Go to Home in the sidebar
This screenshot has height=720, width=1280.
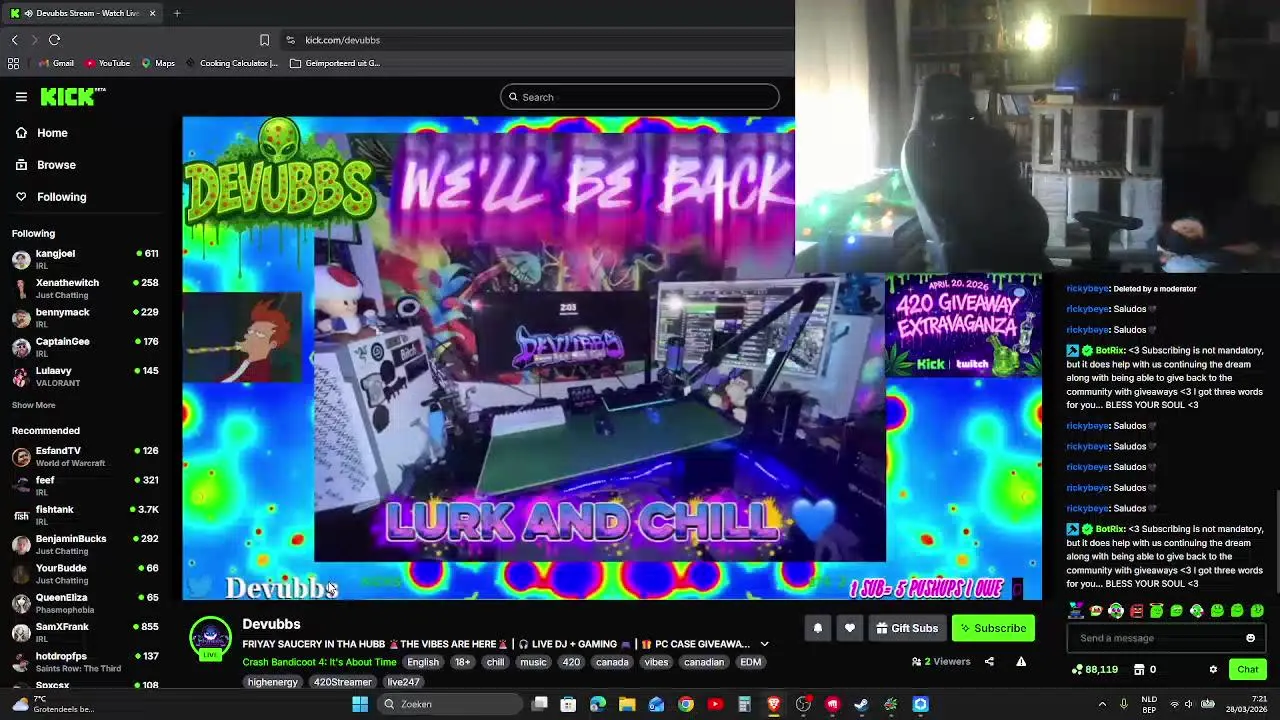click(85, 133)
